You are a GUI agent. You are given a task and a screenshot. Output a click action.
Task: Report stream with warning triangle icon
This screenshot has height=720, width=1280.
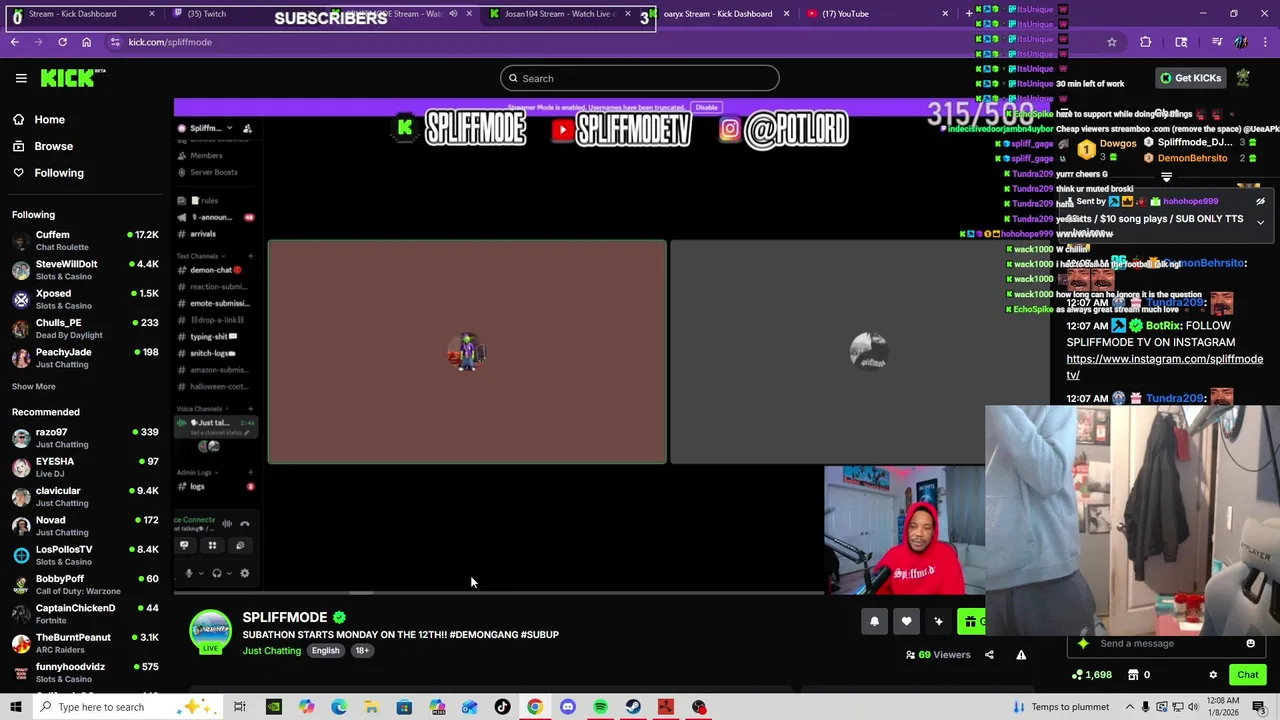(1021, 655)
